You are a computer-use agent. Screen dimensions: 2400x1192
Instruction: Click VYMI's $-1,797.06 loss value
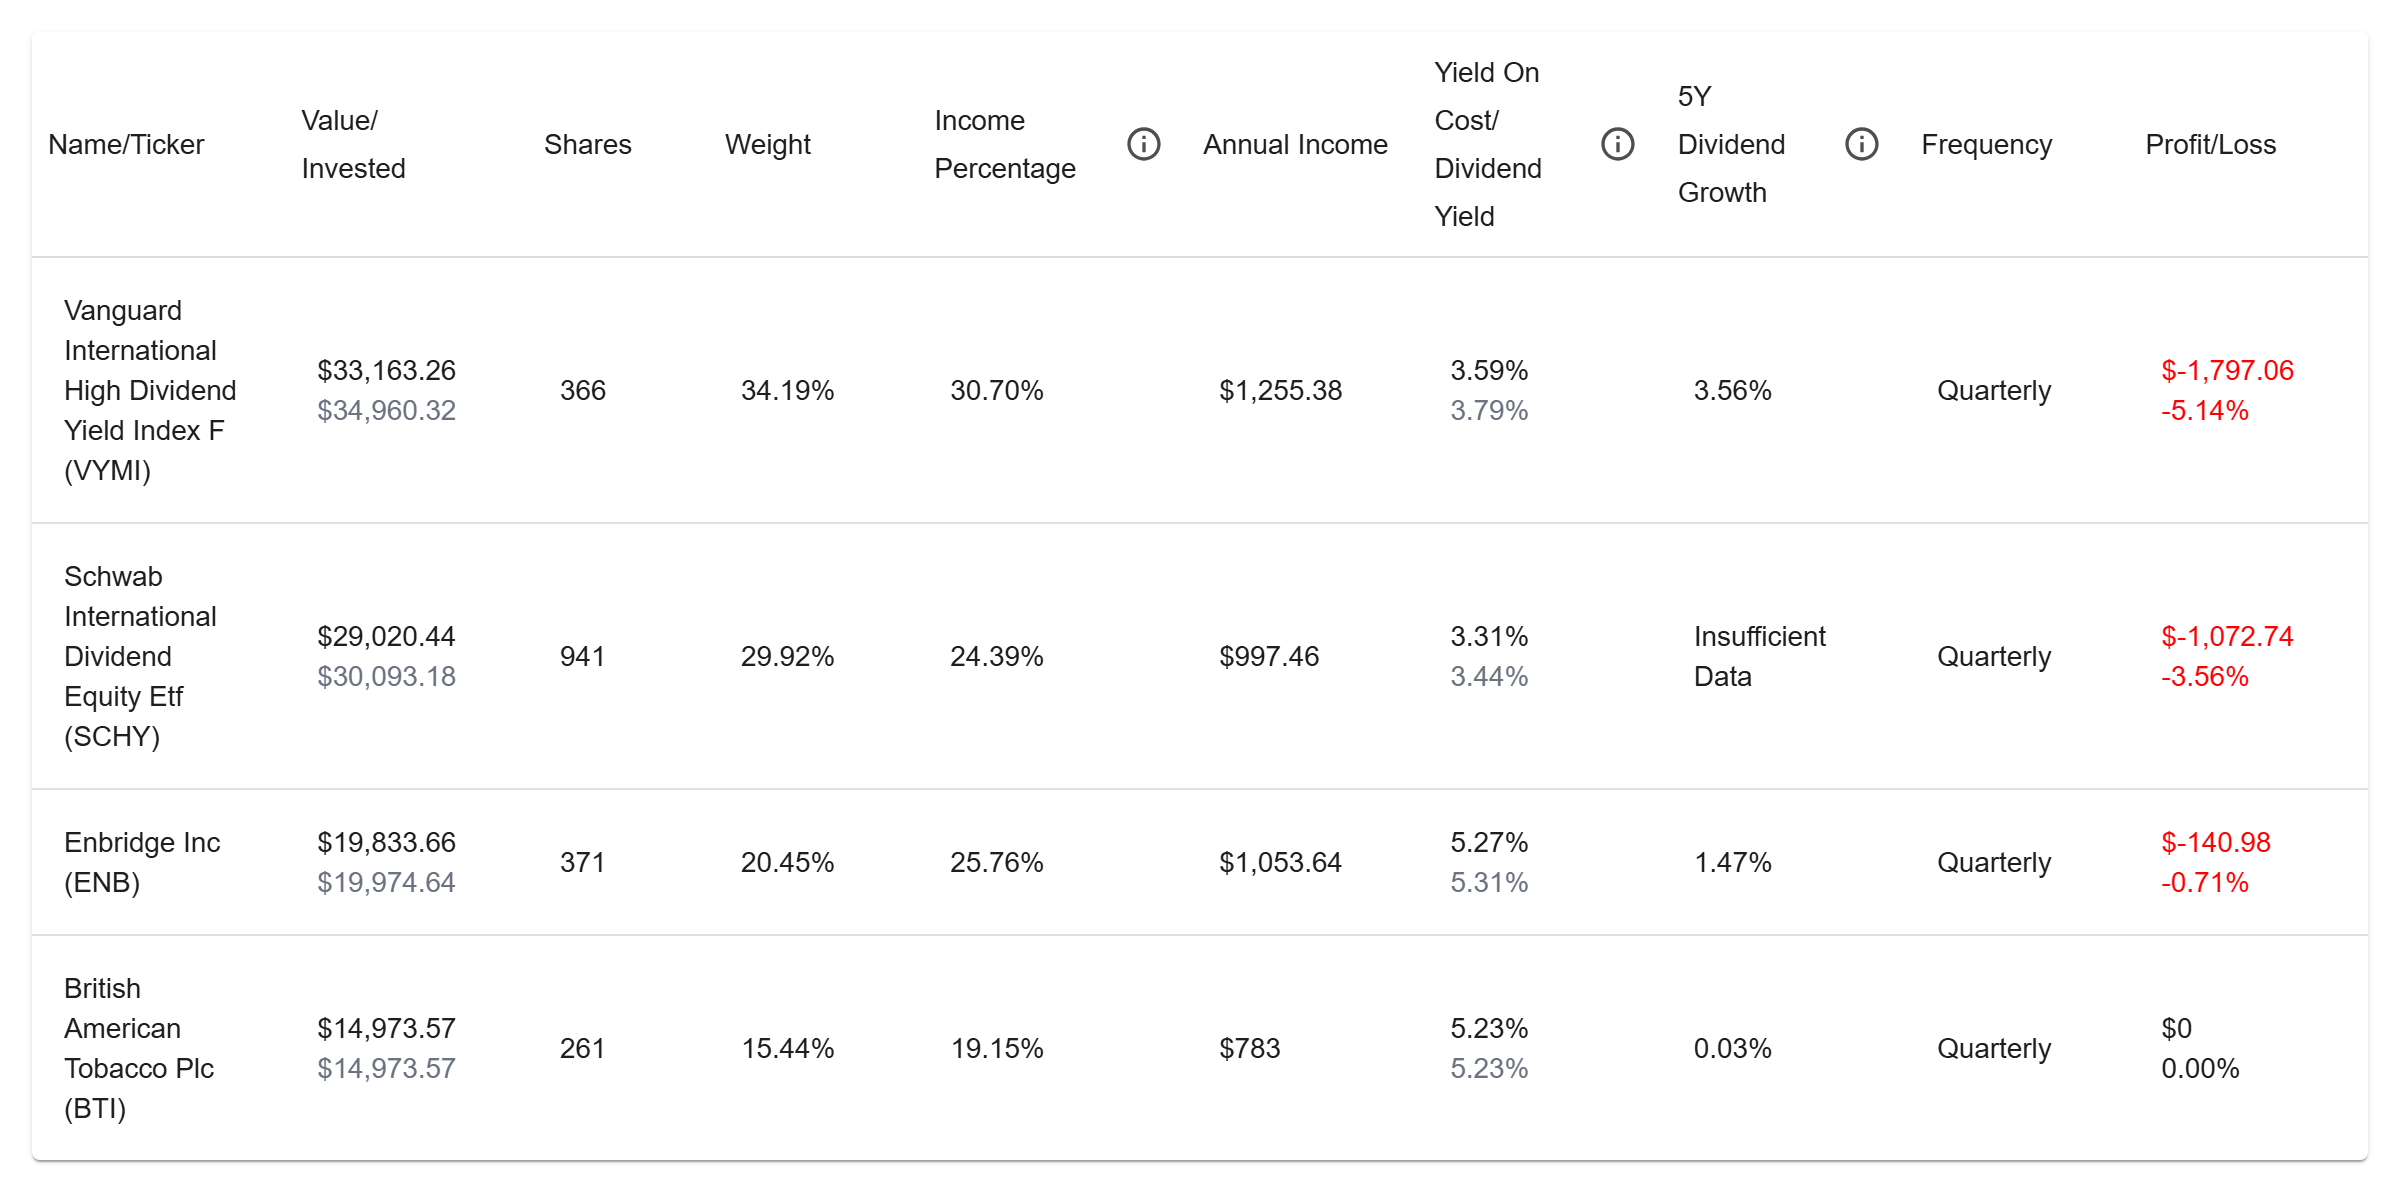(x=2227, y=371)
